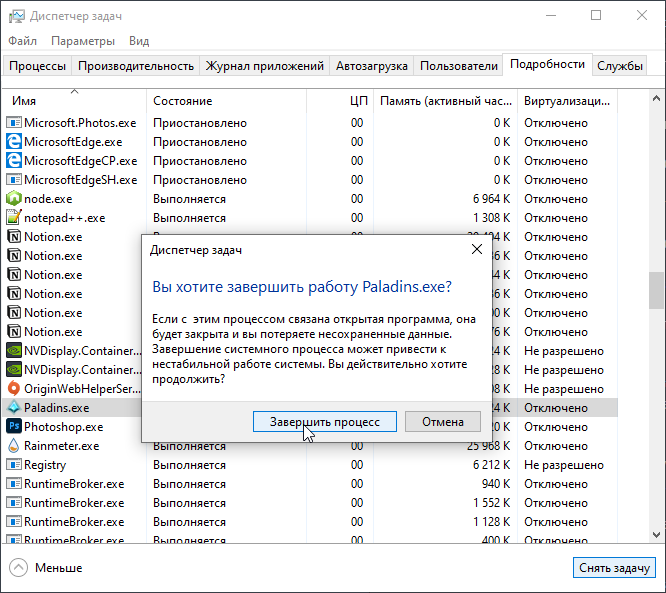This screenshot has width=666, height=593.
Task: Select the node.exe row name
Action: click(48, 199)
